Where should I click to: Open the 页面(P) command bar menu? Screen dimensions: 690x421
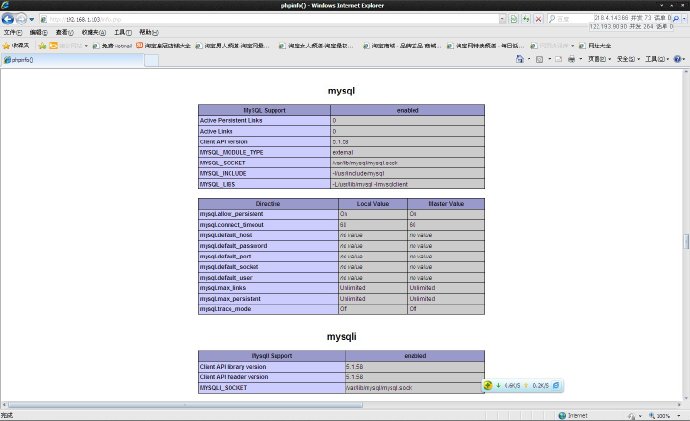599,59
